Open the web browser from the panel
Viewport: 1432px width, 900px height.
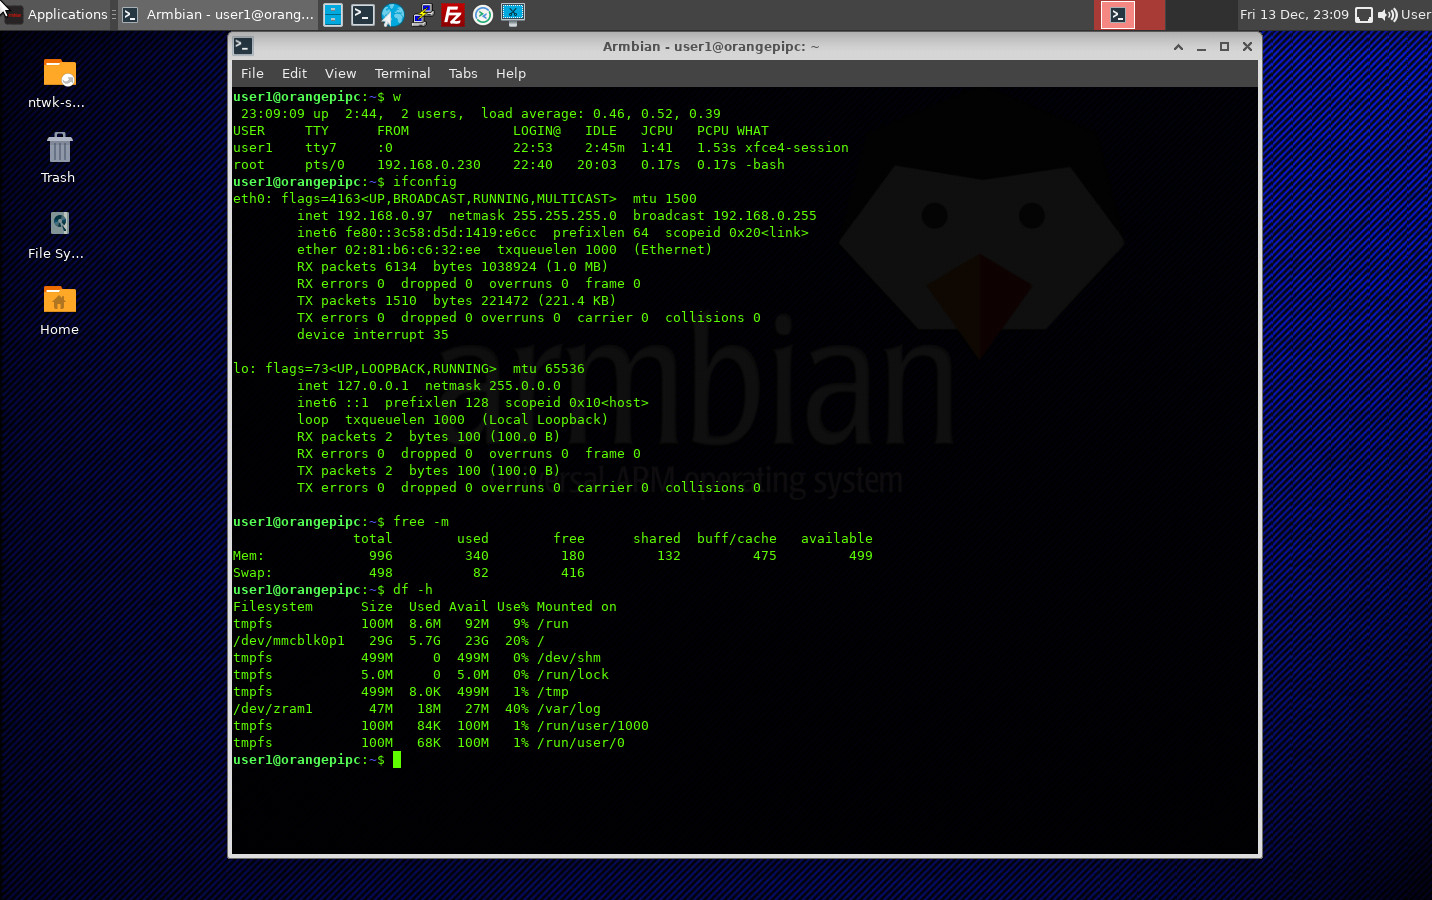392,14
